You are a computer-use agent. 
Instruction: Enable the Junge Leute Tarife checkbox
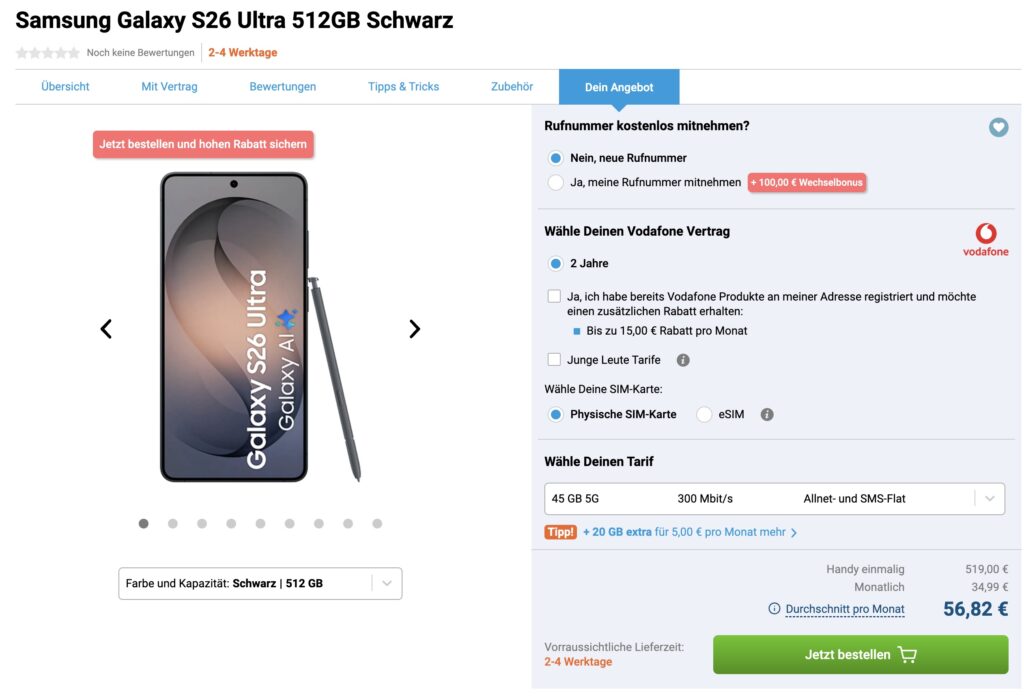coord(554,360)
